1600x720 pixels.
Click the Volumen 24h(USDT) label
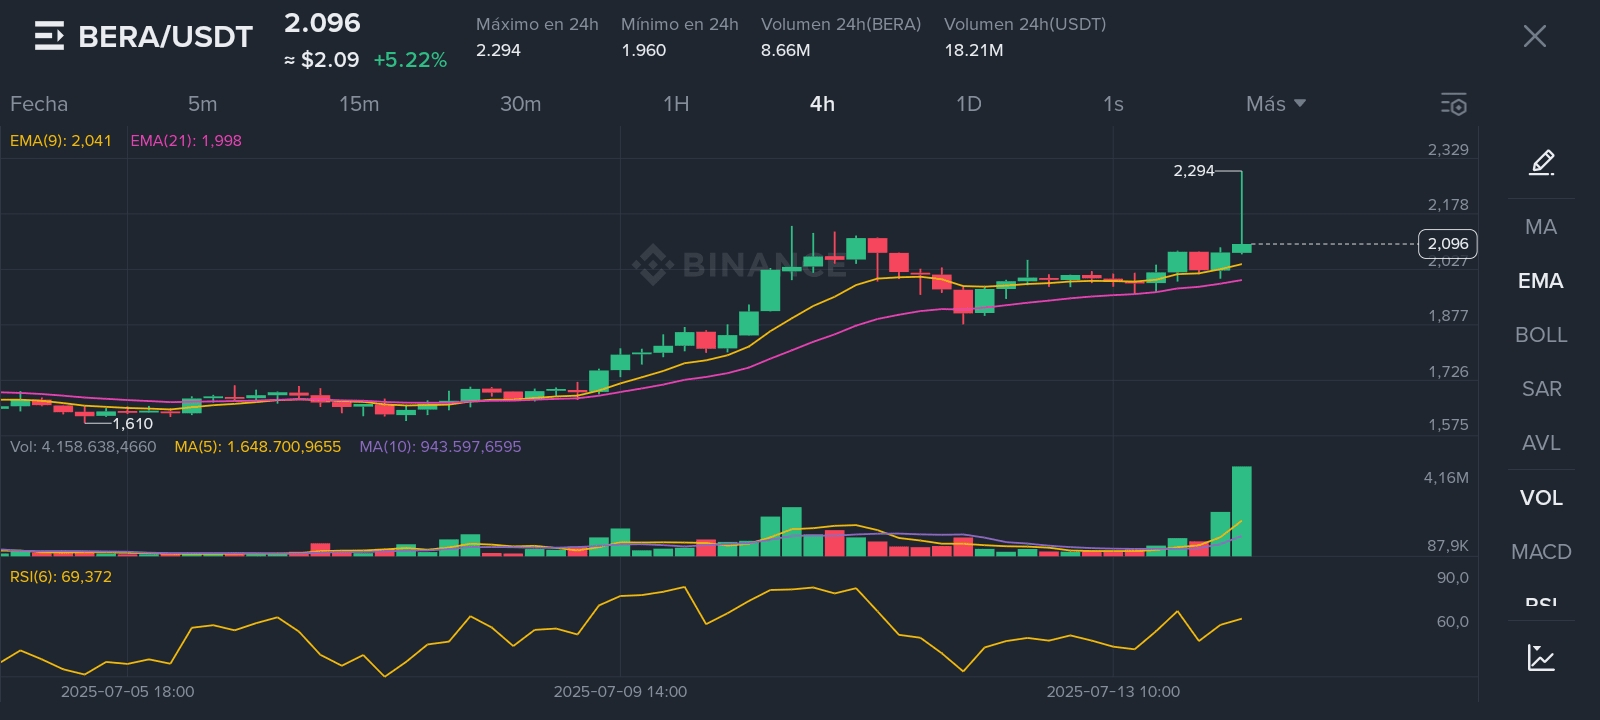[x=1025, y=24]
